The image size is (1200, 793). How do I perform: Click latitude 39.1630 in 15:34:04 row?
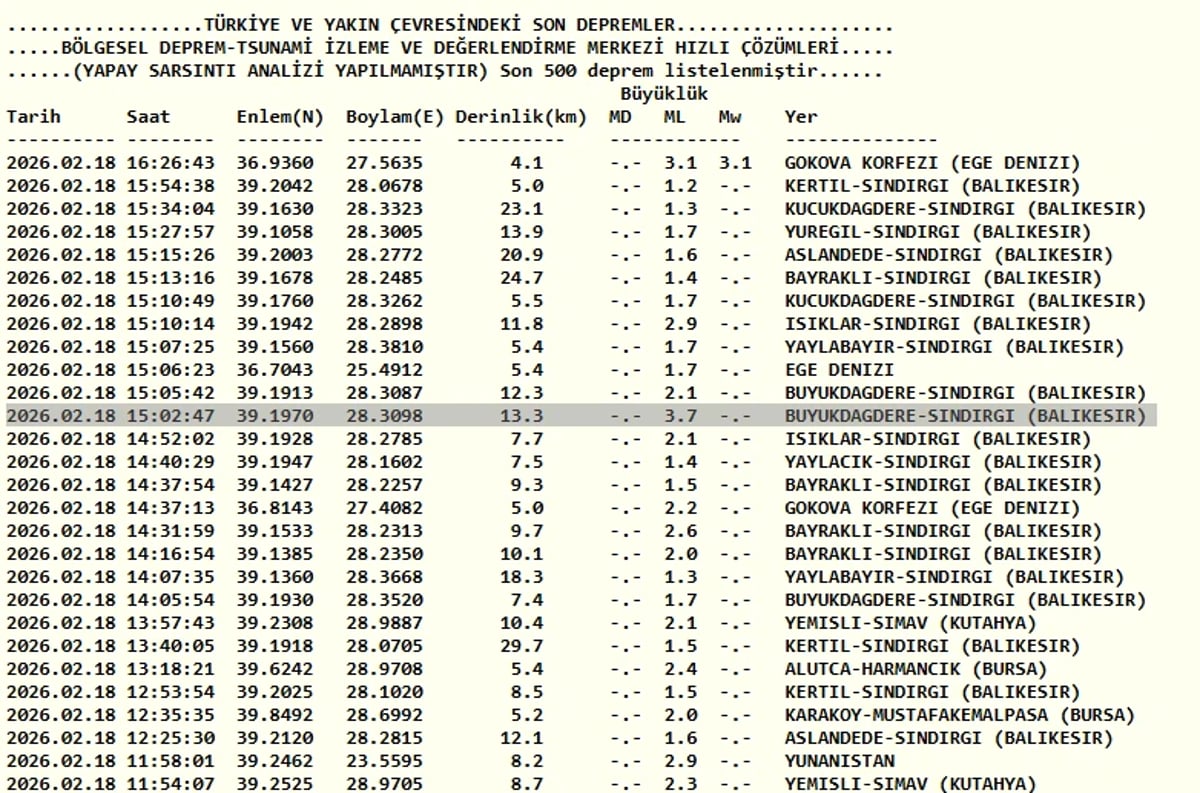pos(275,209)
